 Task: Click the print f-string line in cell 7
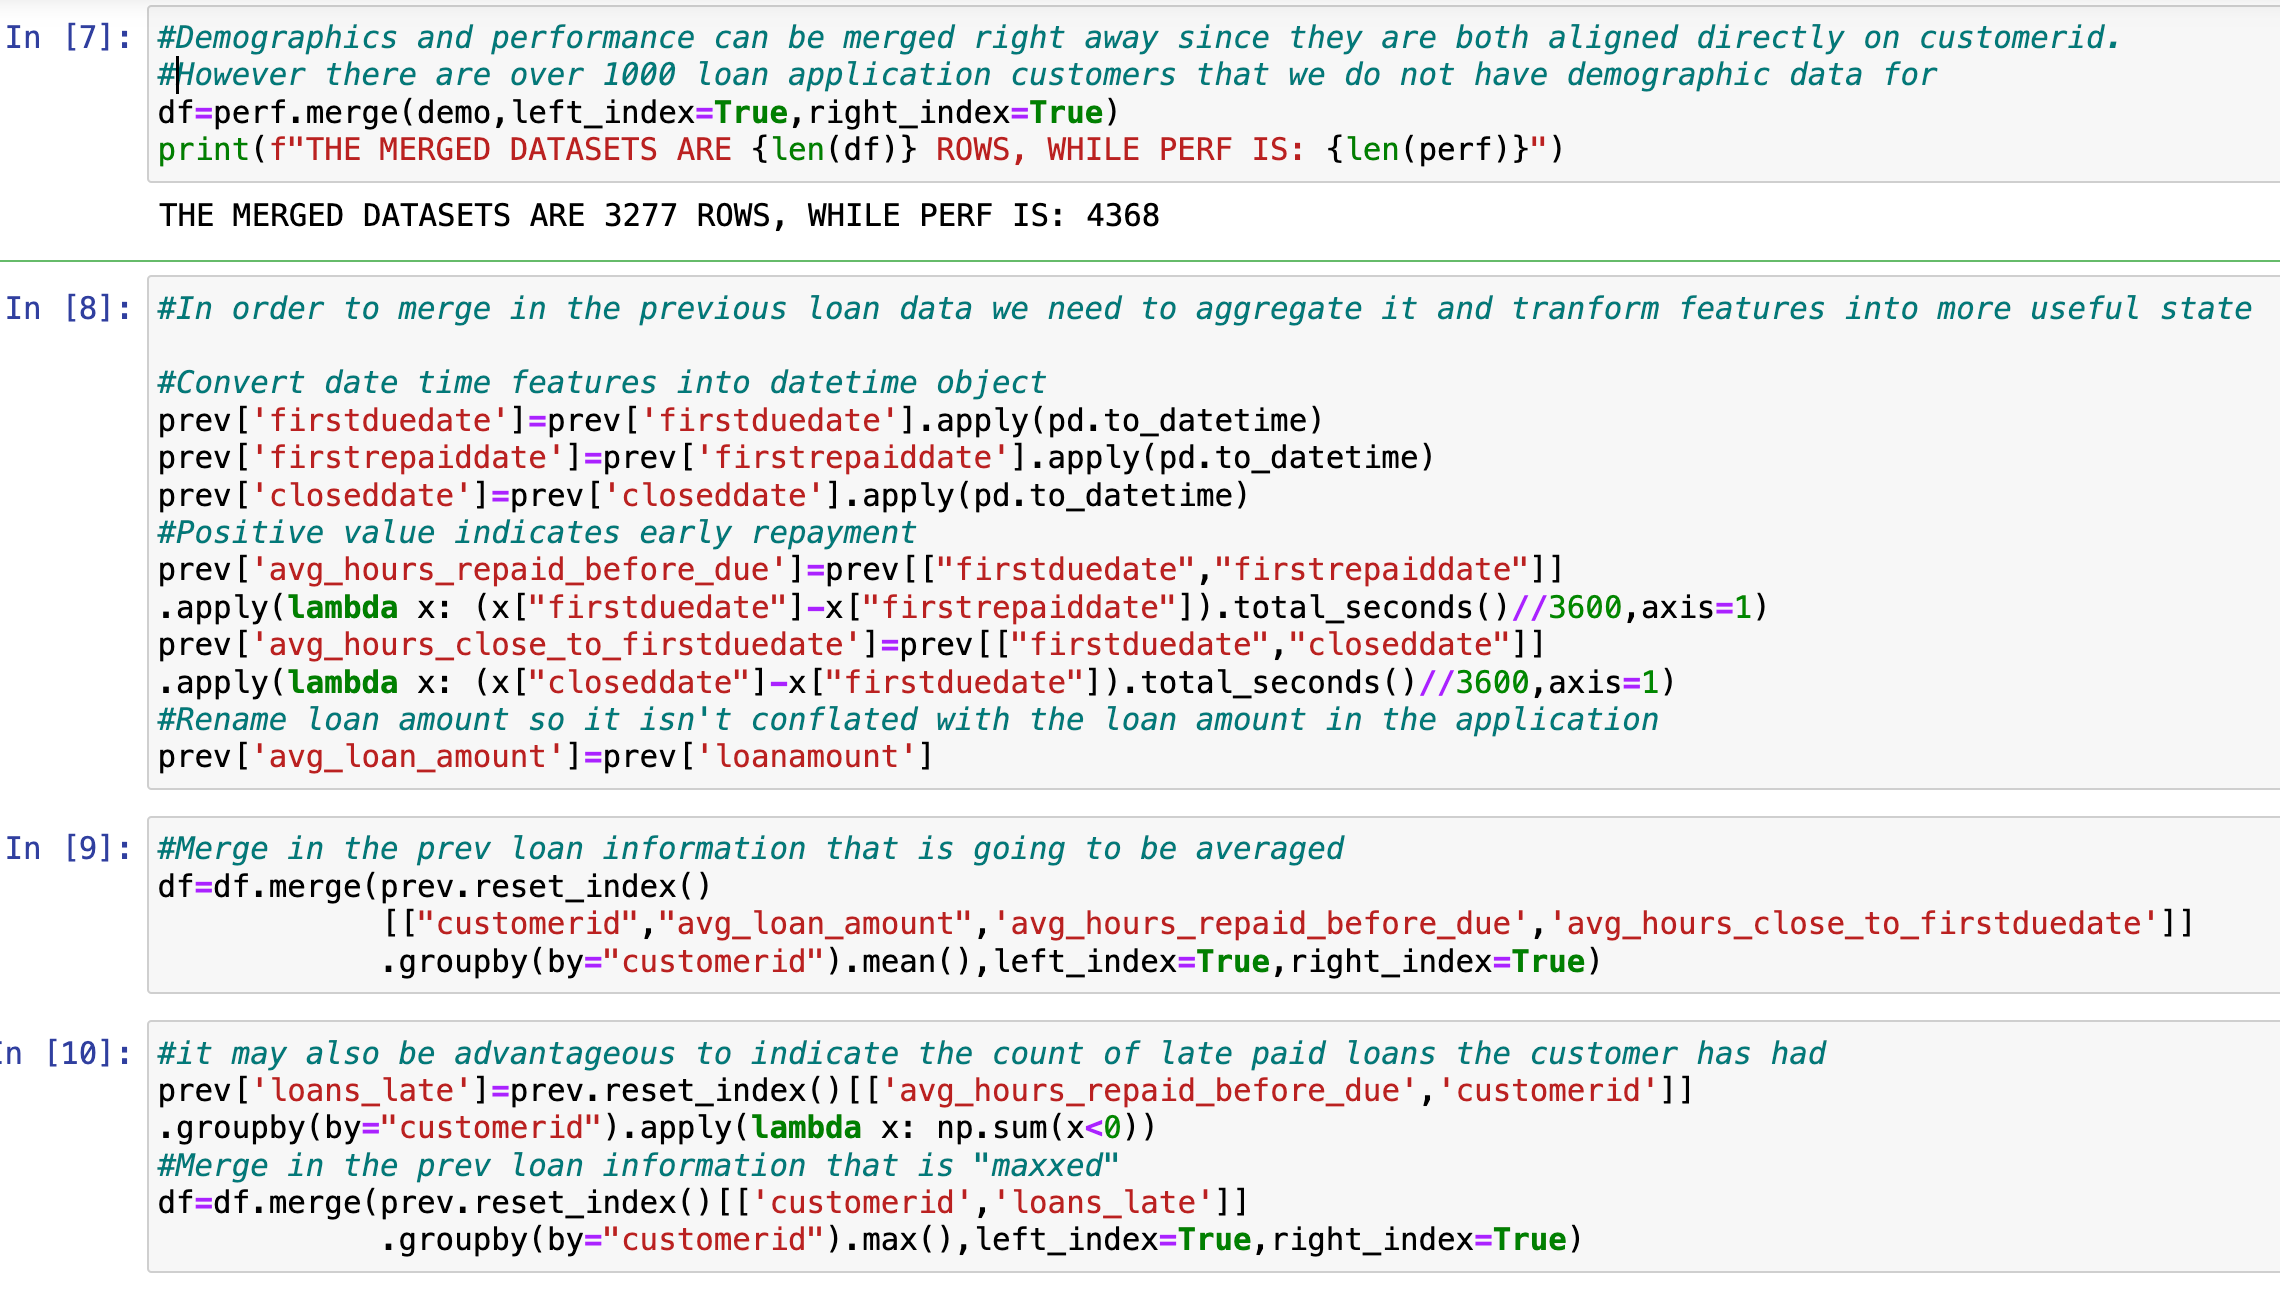coord(860,150)
